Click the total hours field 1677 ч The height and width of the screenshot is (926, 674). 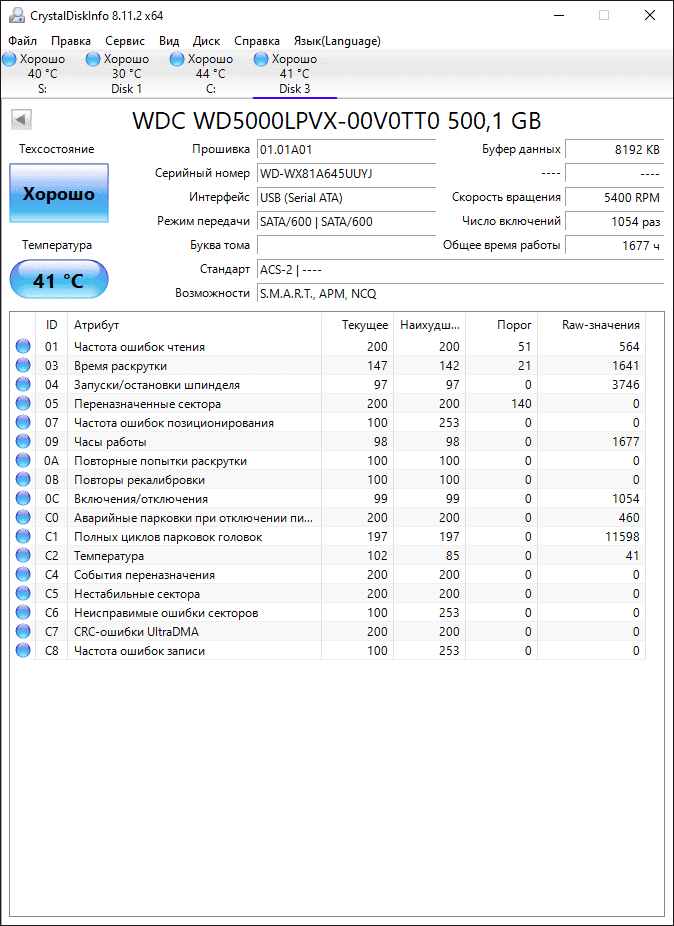tap(614, 245)
